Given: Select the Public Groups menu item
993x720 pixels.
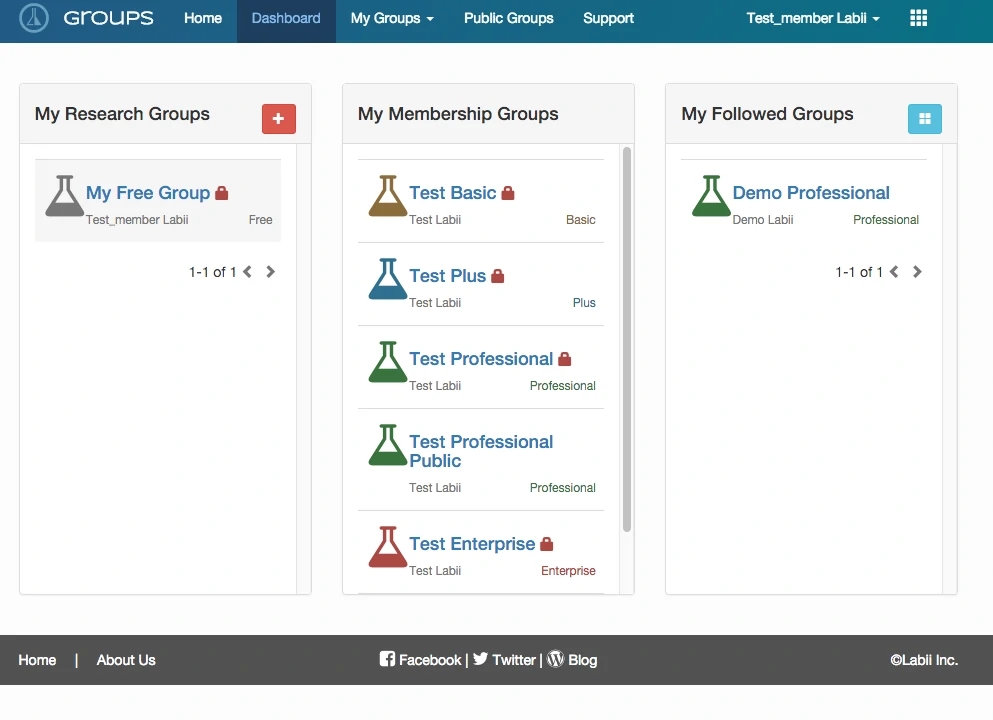Looking at the screenshot, I should pyautogui.click(x=508, y=18).
